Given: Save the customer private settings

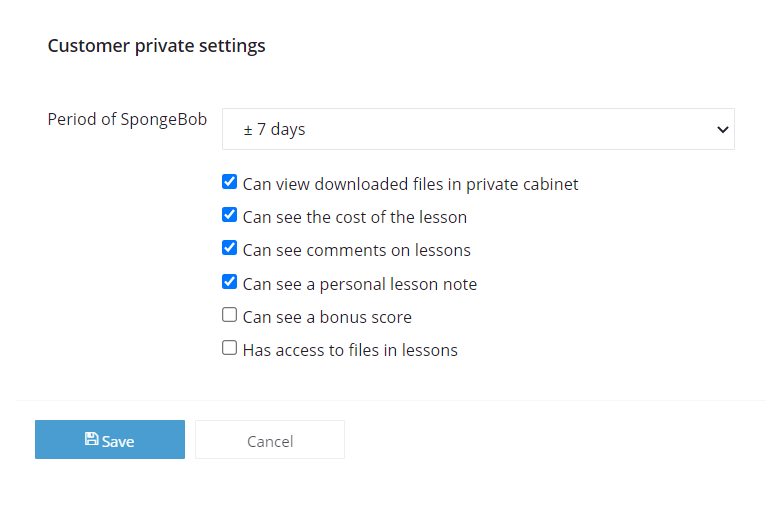Looking at the screenshot, I should click(110, 439).
